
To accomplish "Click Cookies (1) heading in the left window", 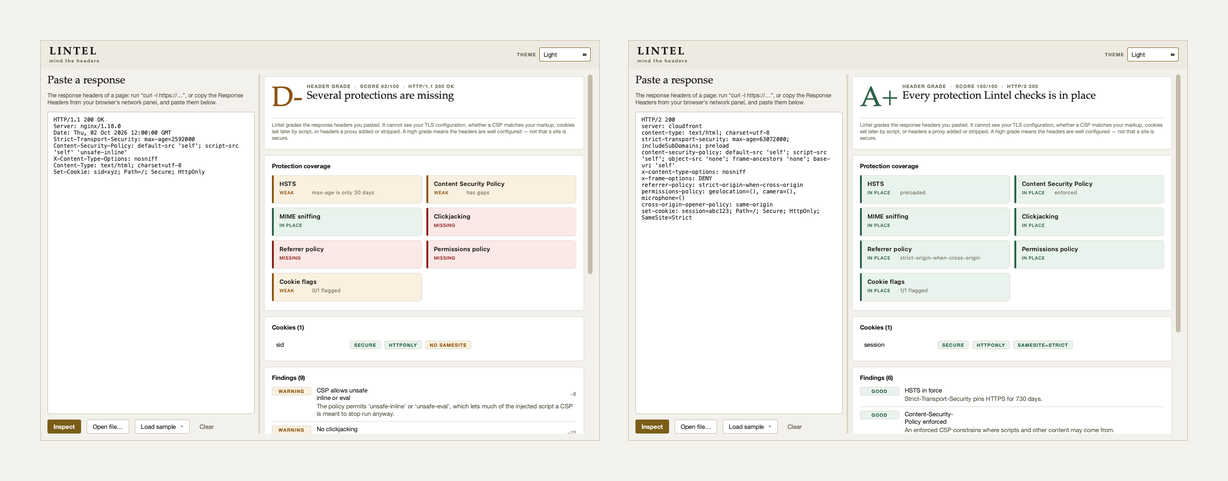I will coord(288,327).
